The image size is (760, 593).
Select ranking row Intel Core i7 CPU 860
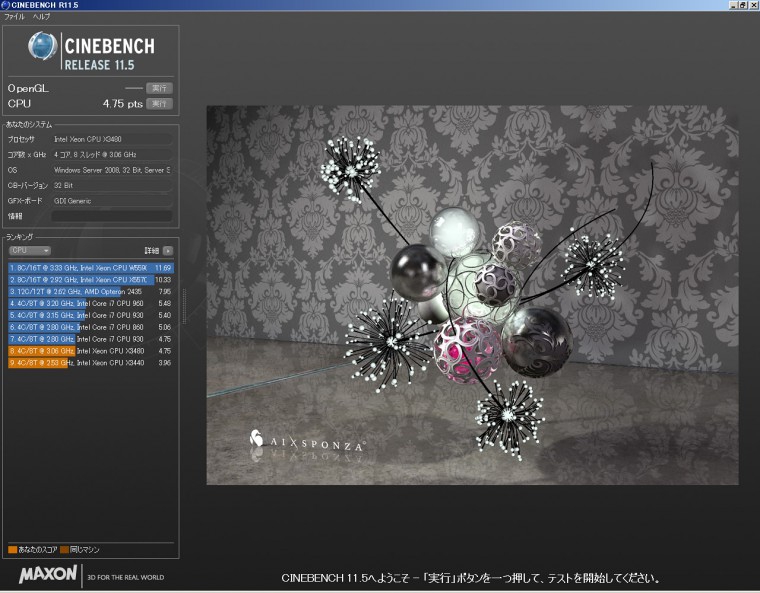click(91, 327)
